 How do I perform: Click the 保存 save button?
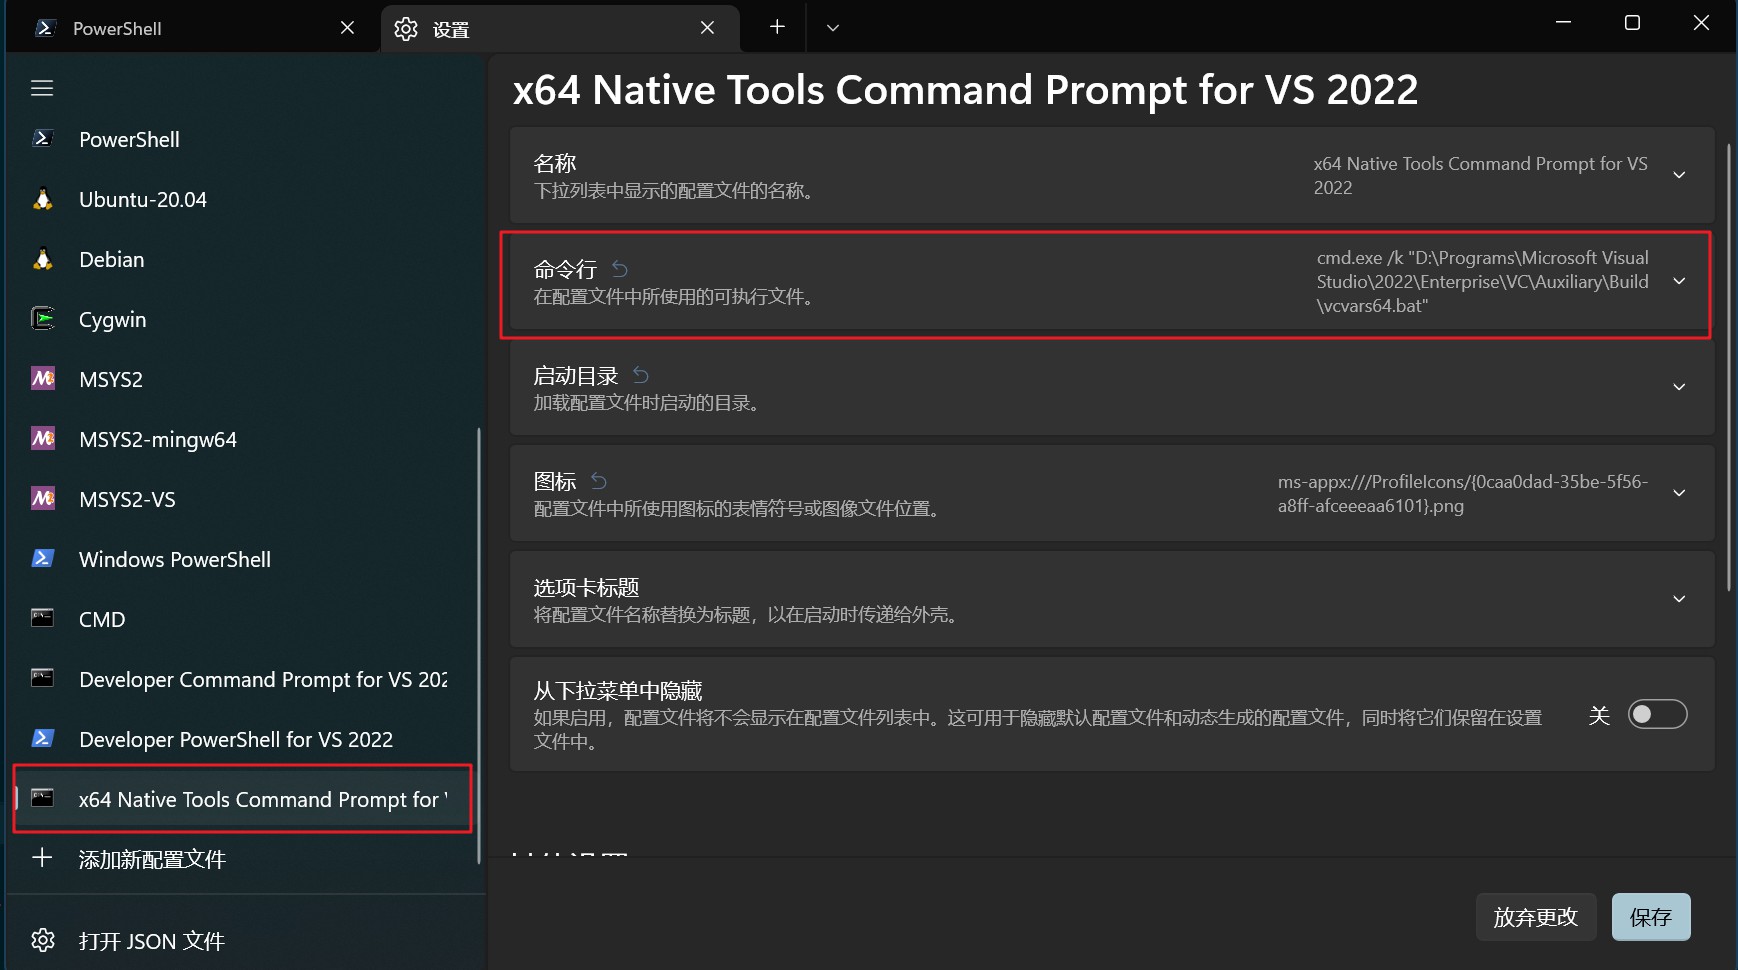[x=1651, y=917]
